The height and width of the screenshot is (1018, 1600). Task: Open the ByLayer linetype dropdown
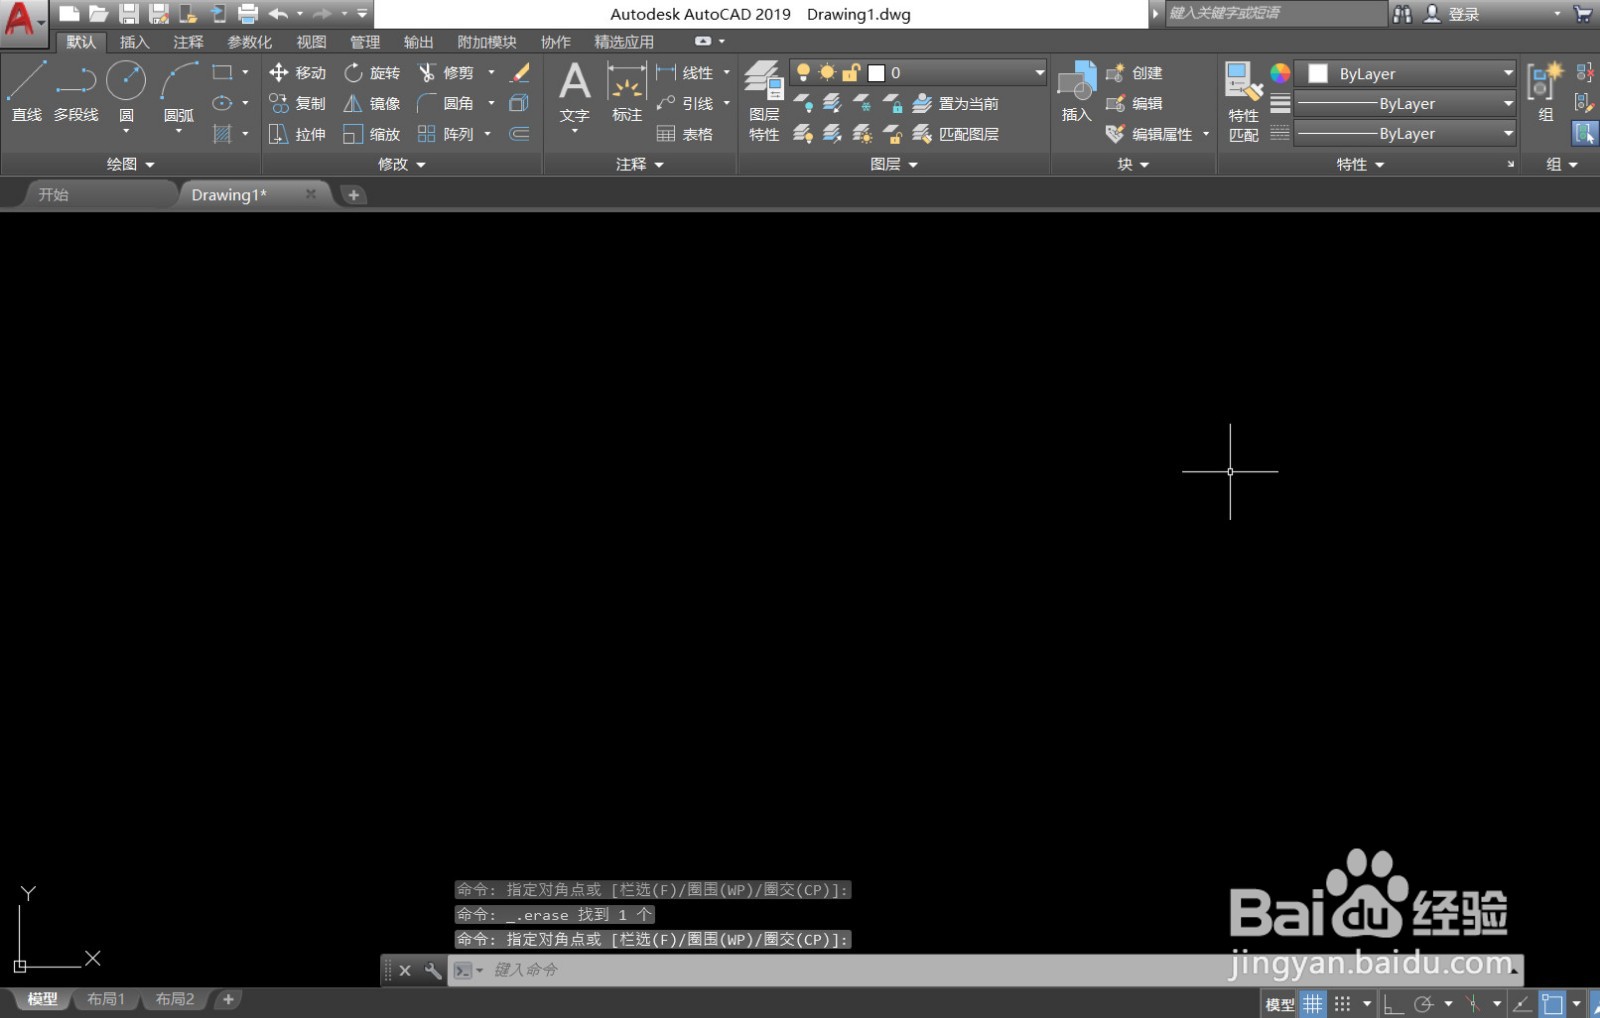tap(1405, 133)
